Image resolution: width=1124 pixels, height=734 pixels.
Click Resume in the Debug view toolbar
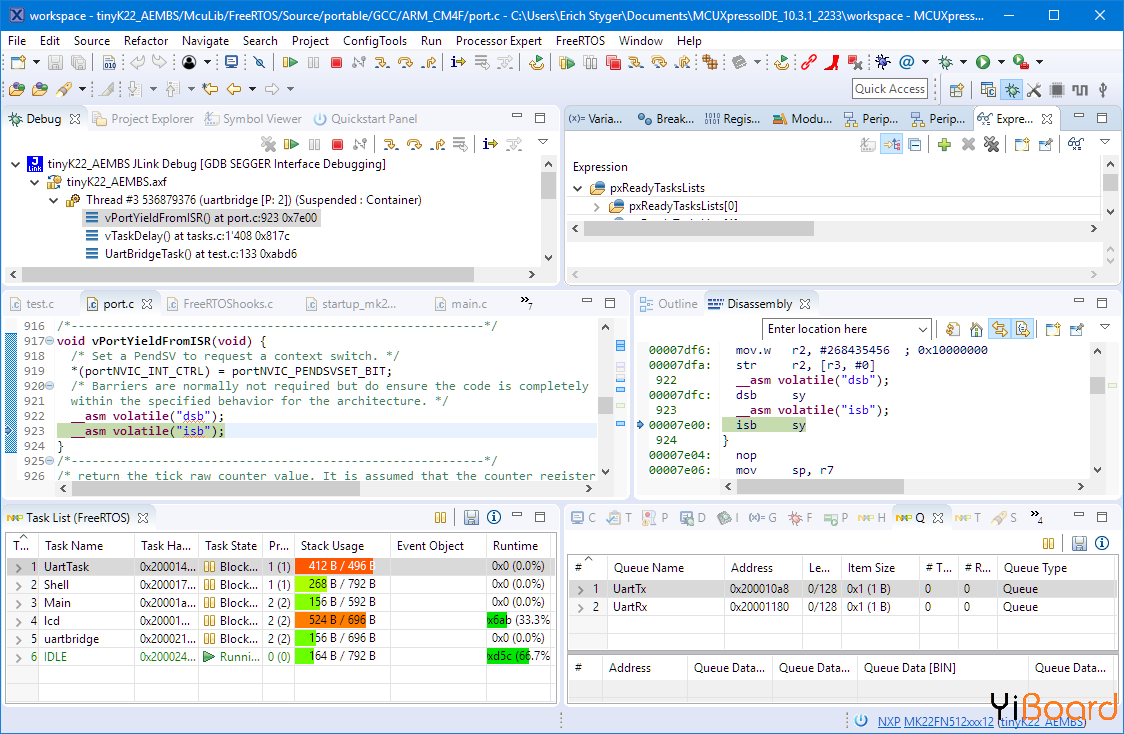(291, 144)
